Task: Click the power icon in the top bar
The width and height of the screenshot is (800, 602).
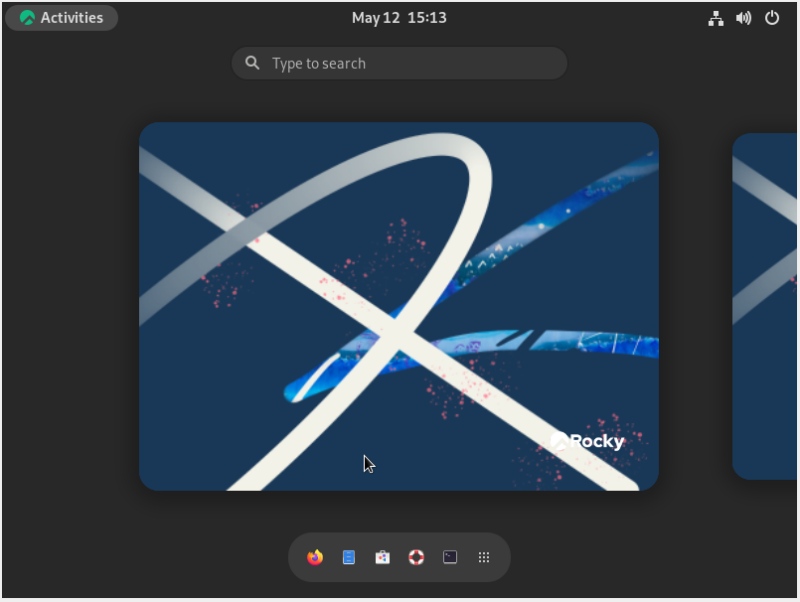Action: pyautogui.click(x=770, y=17)
